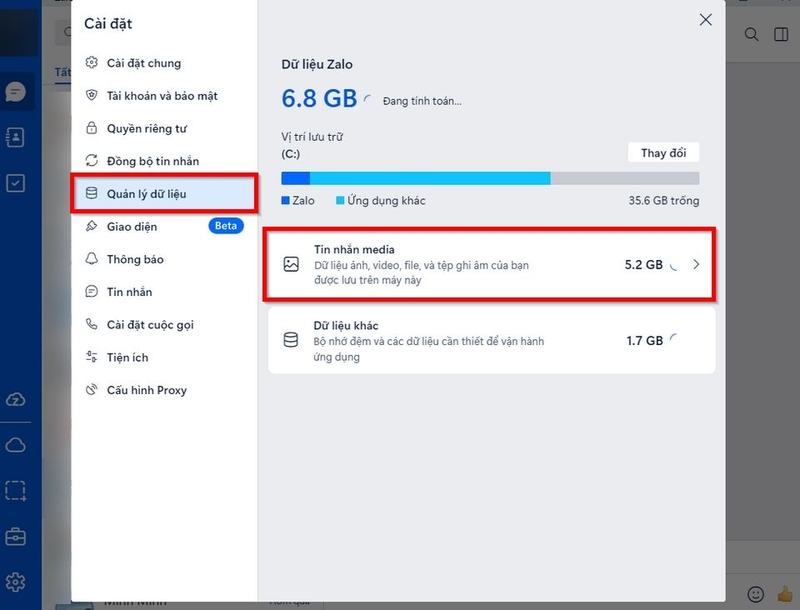Click the Vị trí lưu trữ label
800x610 pixels.
pos(312,137)
